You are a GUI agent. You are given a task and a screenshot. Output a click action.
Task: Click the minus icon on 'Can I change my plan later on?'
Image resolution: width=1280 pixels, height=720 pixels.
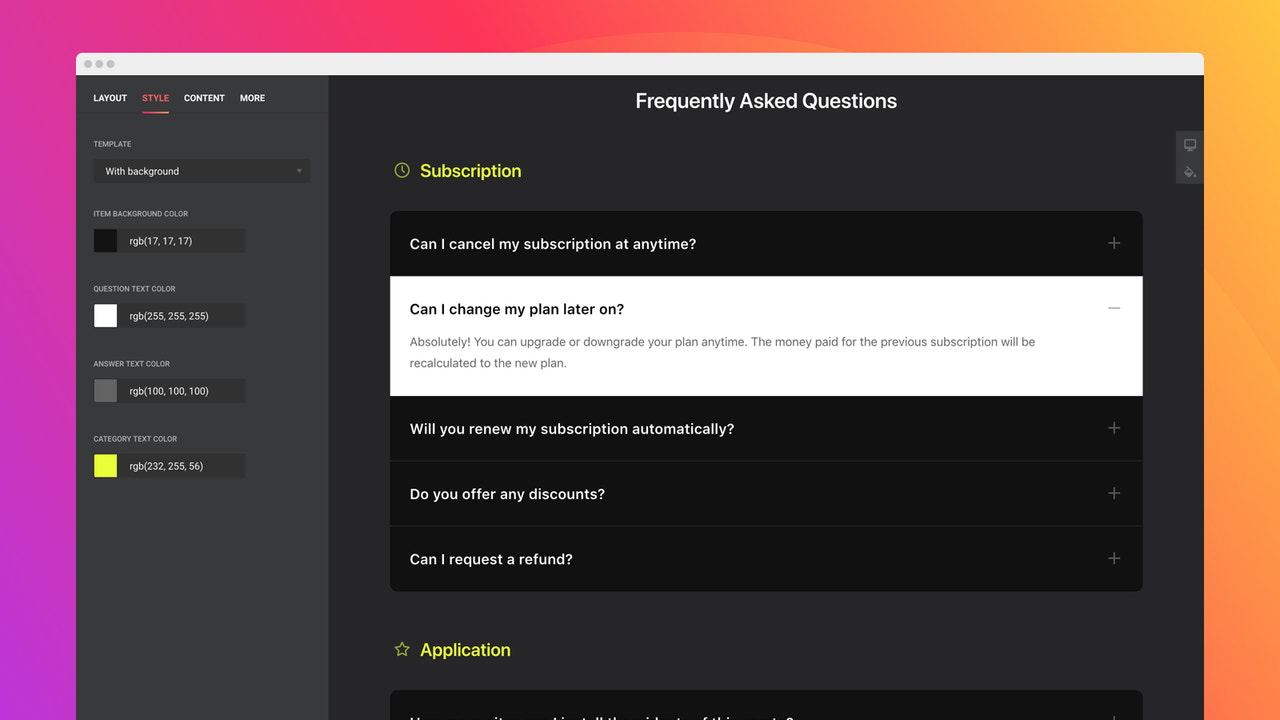tap(1114, 309)
